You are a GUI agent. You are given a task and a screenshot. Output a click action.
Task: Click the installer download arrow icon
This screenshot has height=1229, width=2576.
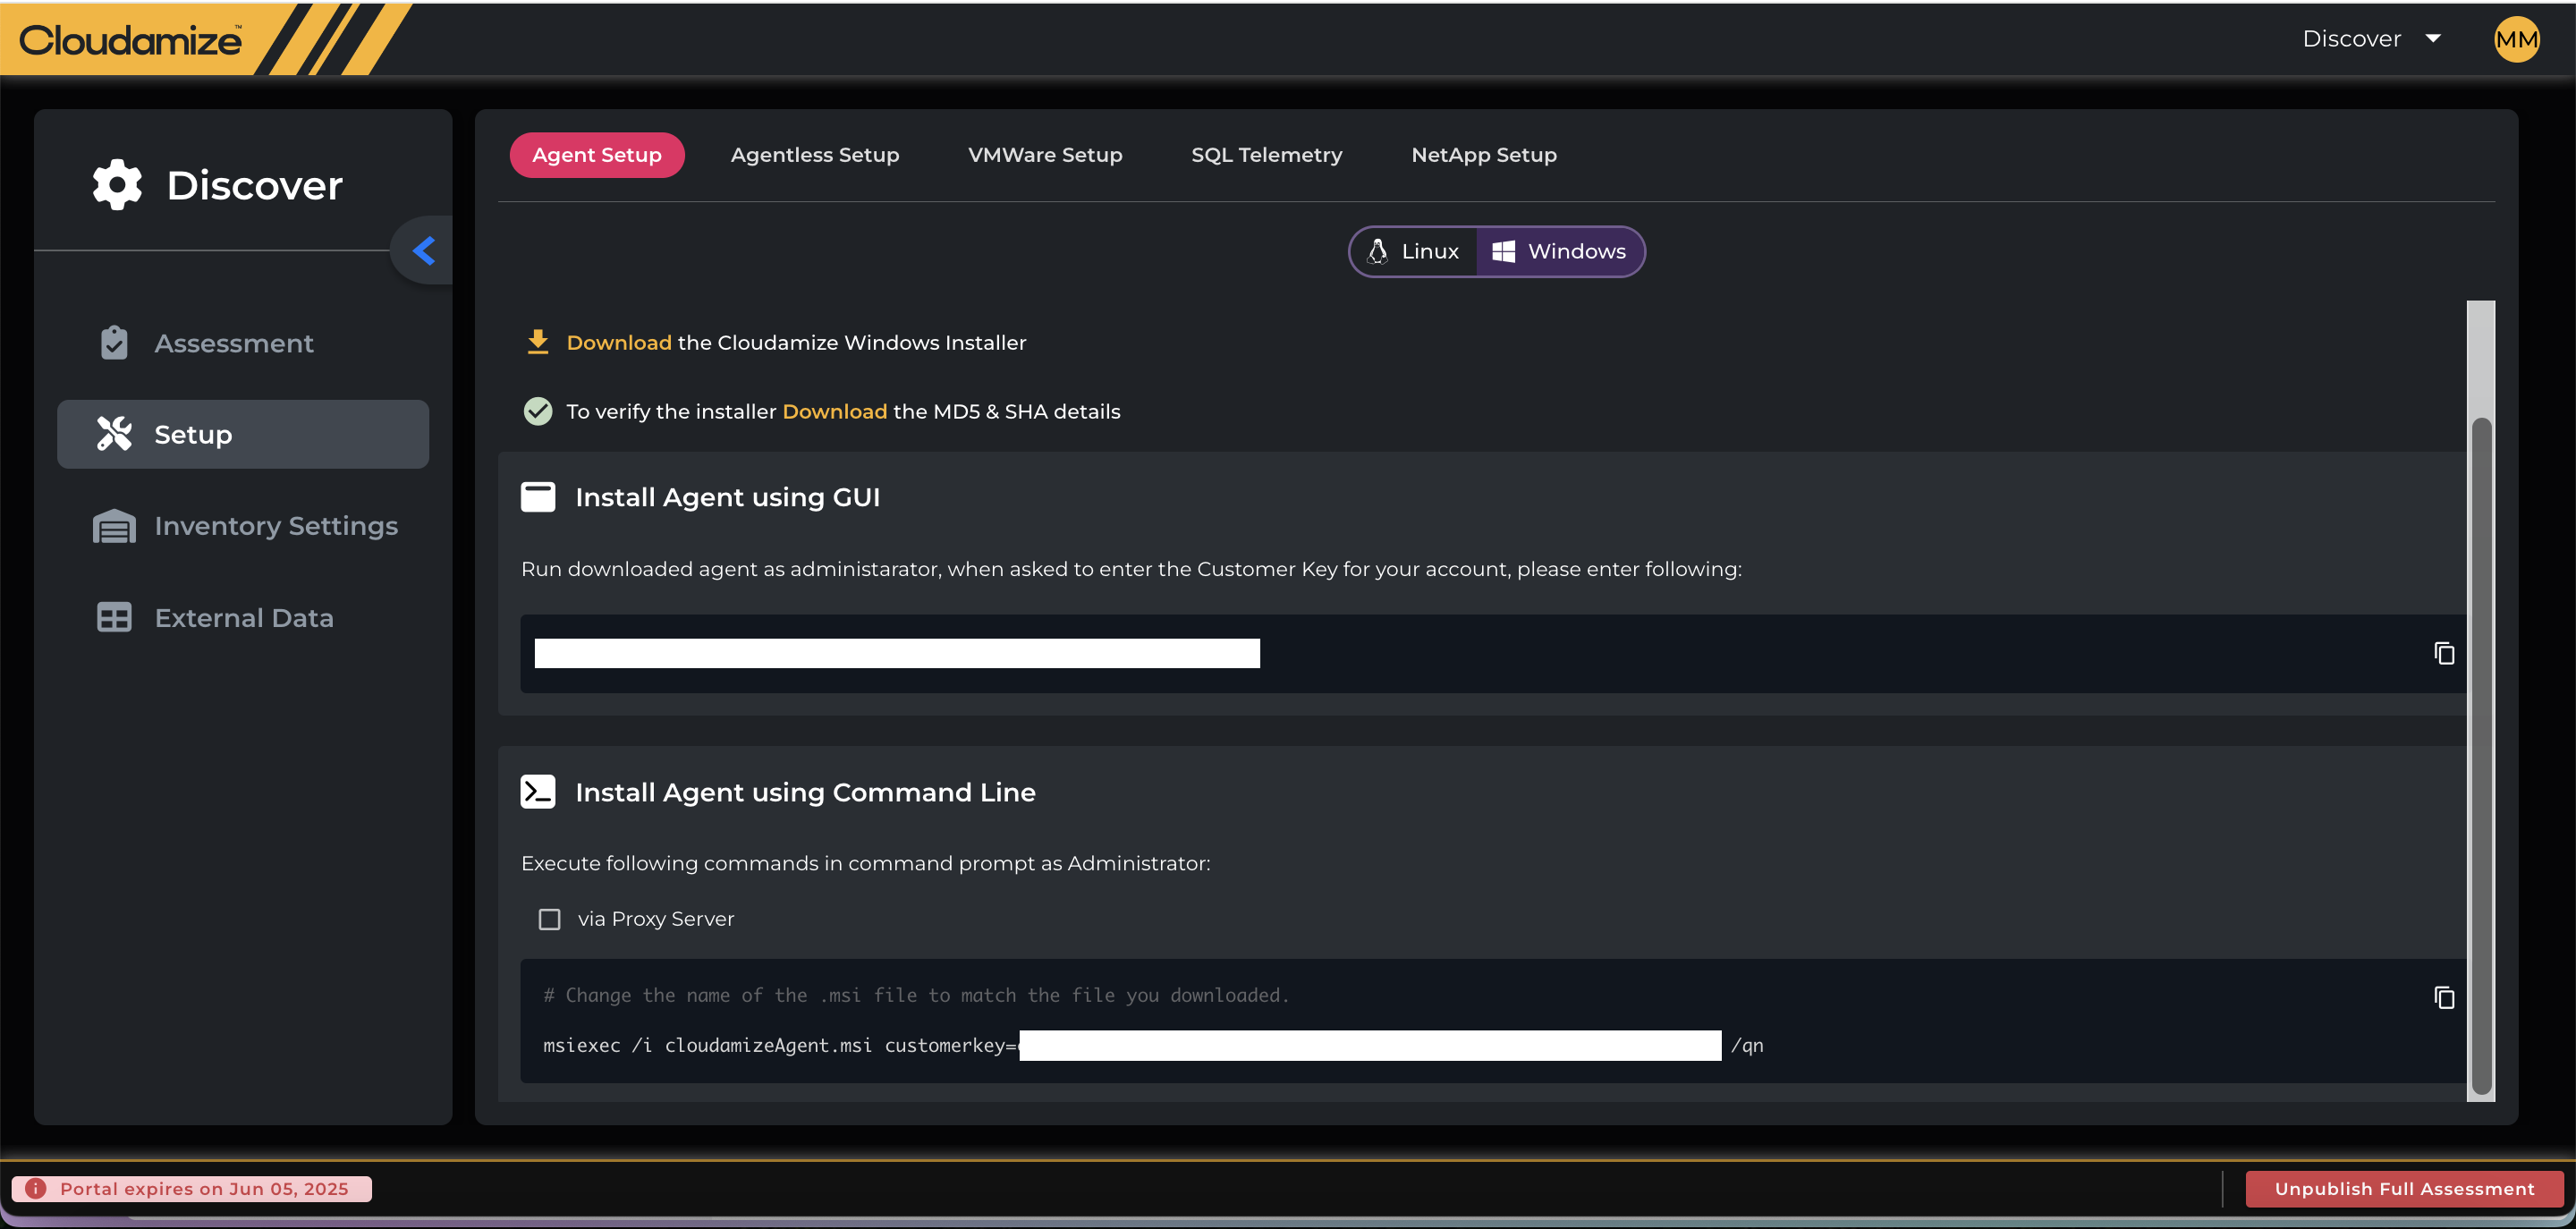tap(538, 342)
